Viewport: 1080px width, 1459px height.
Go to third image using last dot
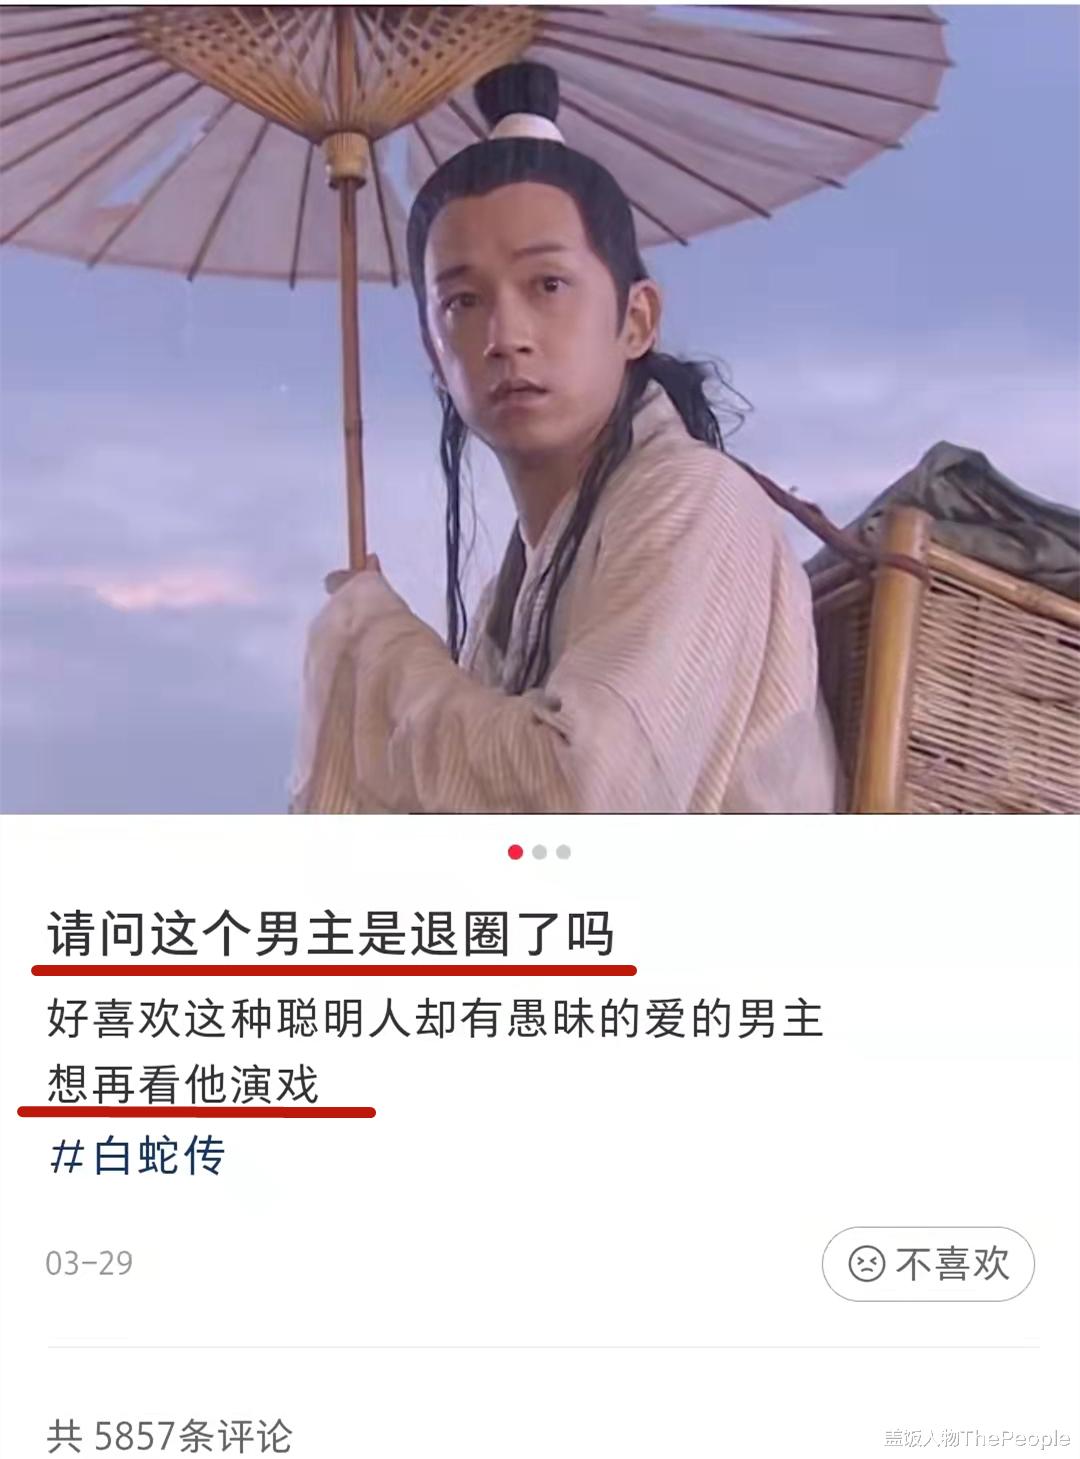pyautogui.click(x=564, y=852)
